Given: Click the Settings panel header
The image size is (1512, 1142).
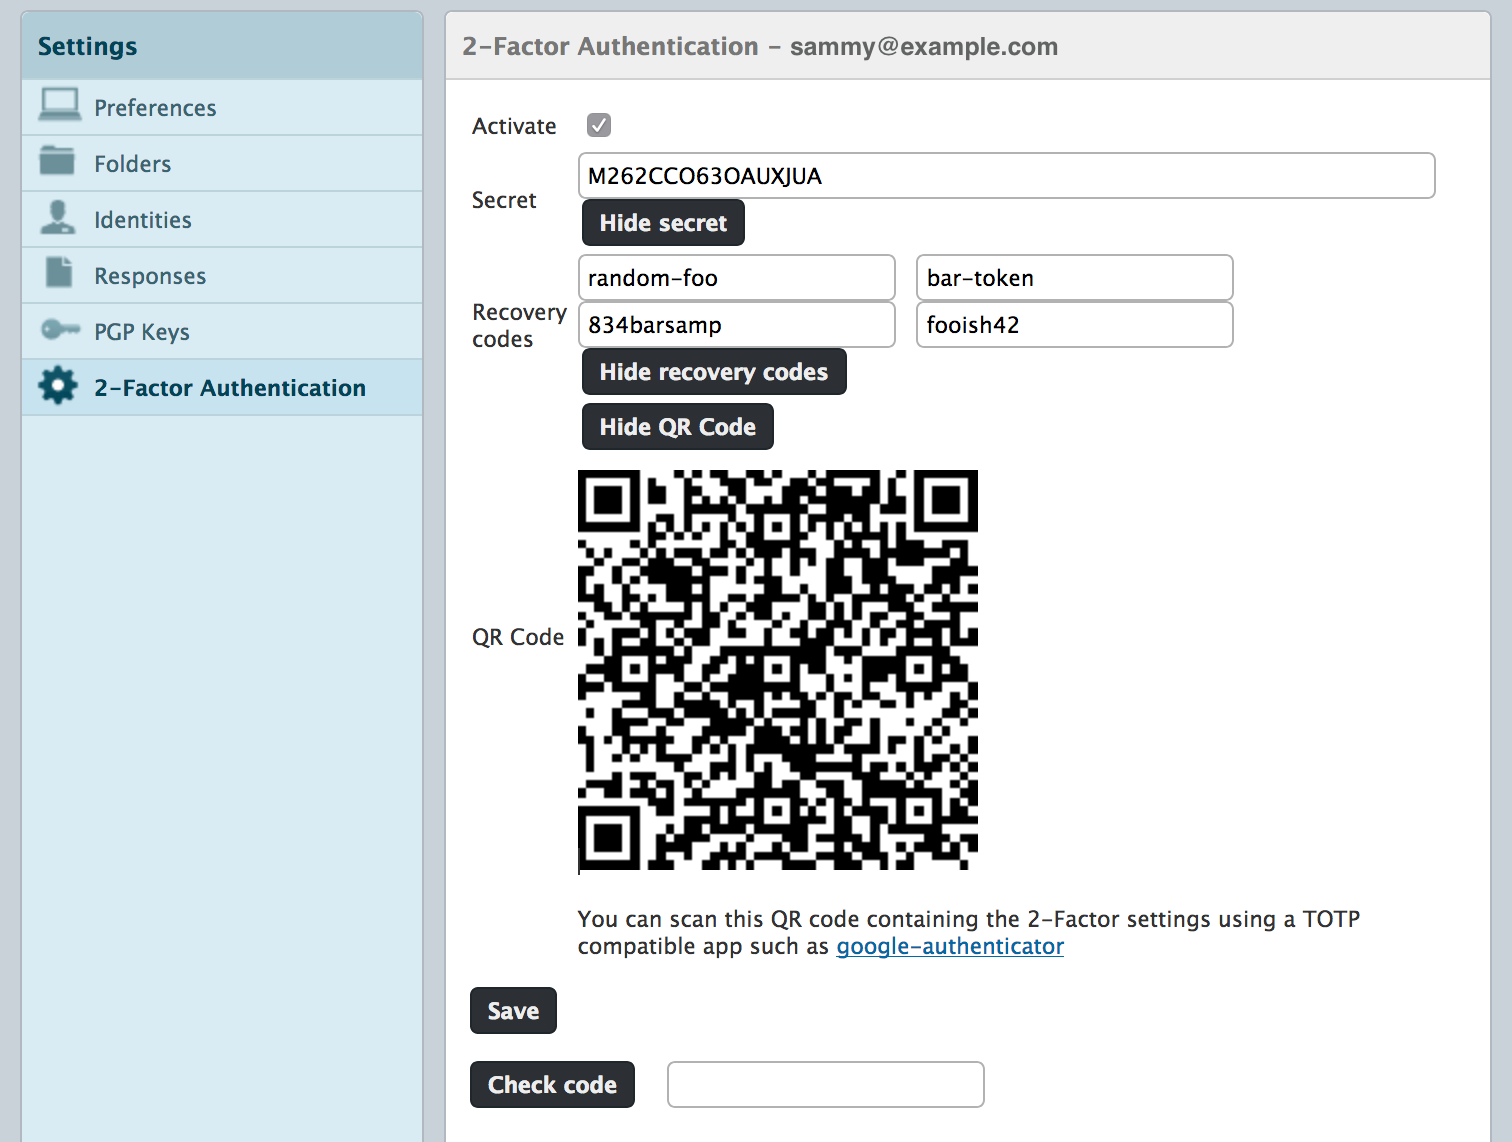Looking at the screenshot, I should pos(222,46).
